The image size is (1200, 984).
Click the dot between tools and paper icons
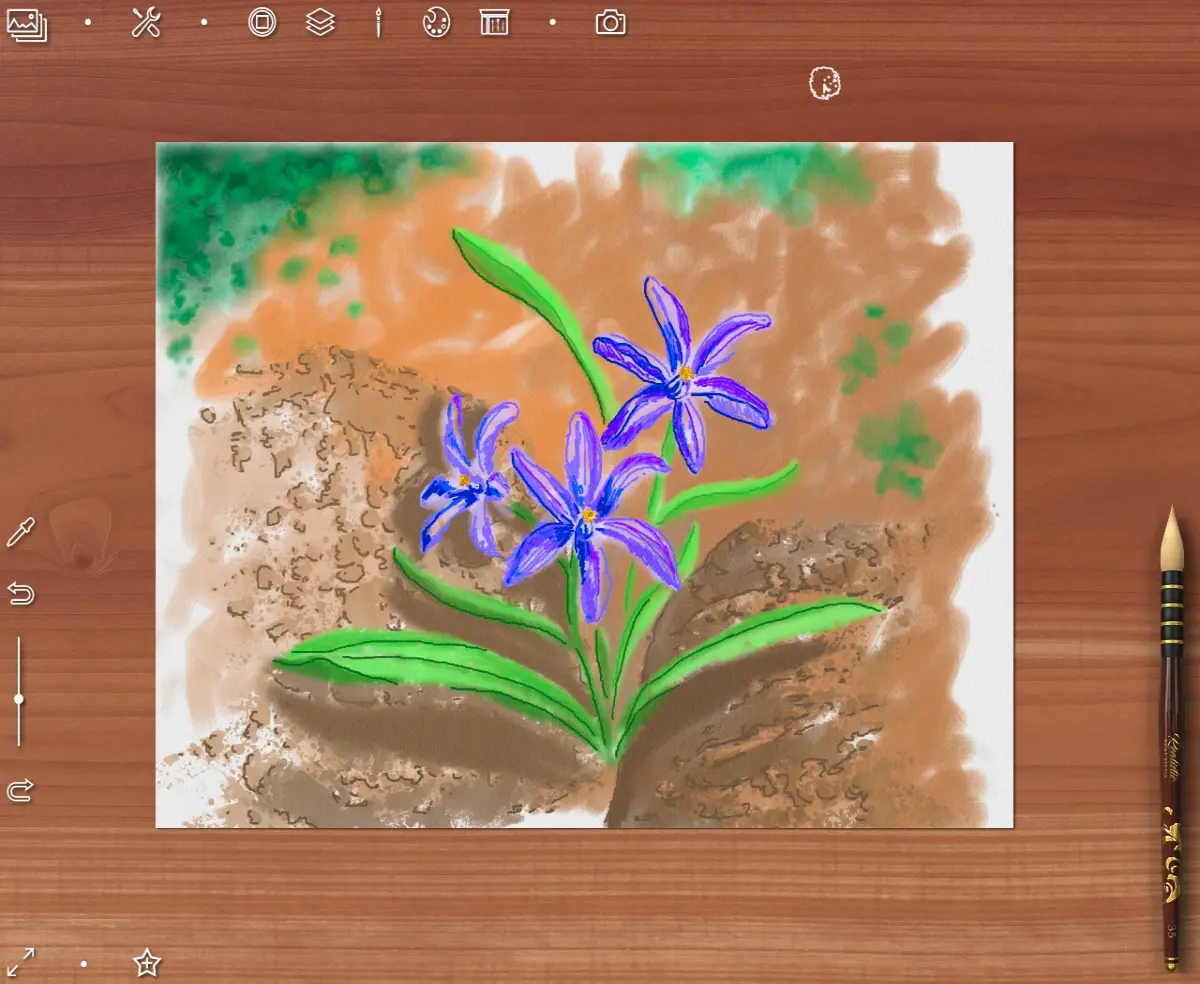point(204,22)
